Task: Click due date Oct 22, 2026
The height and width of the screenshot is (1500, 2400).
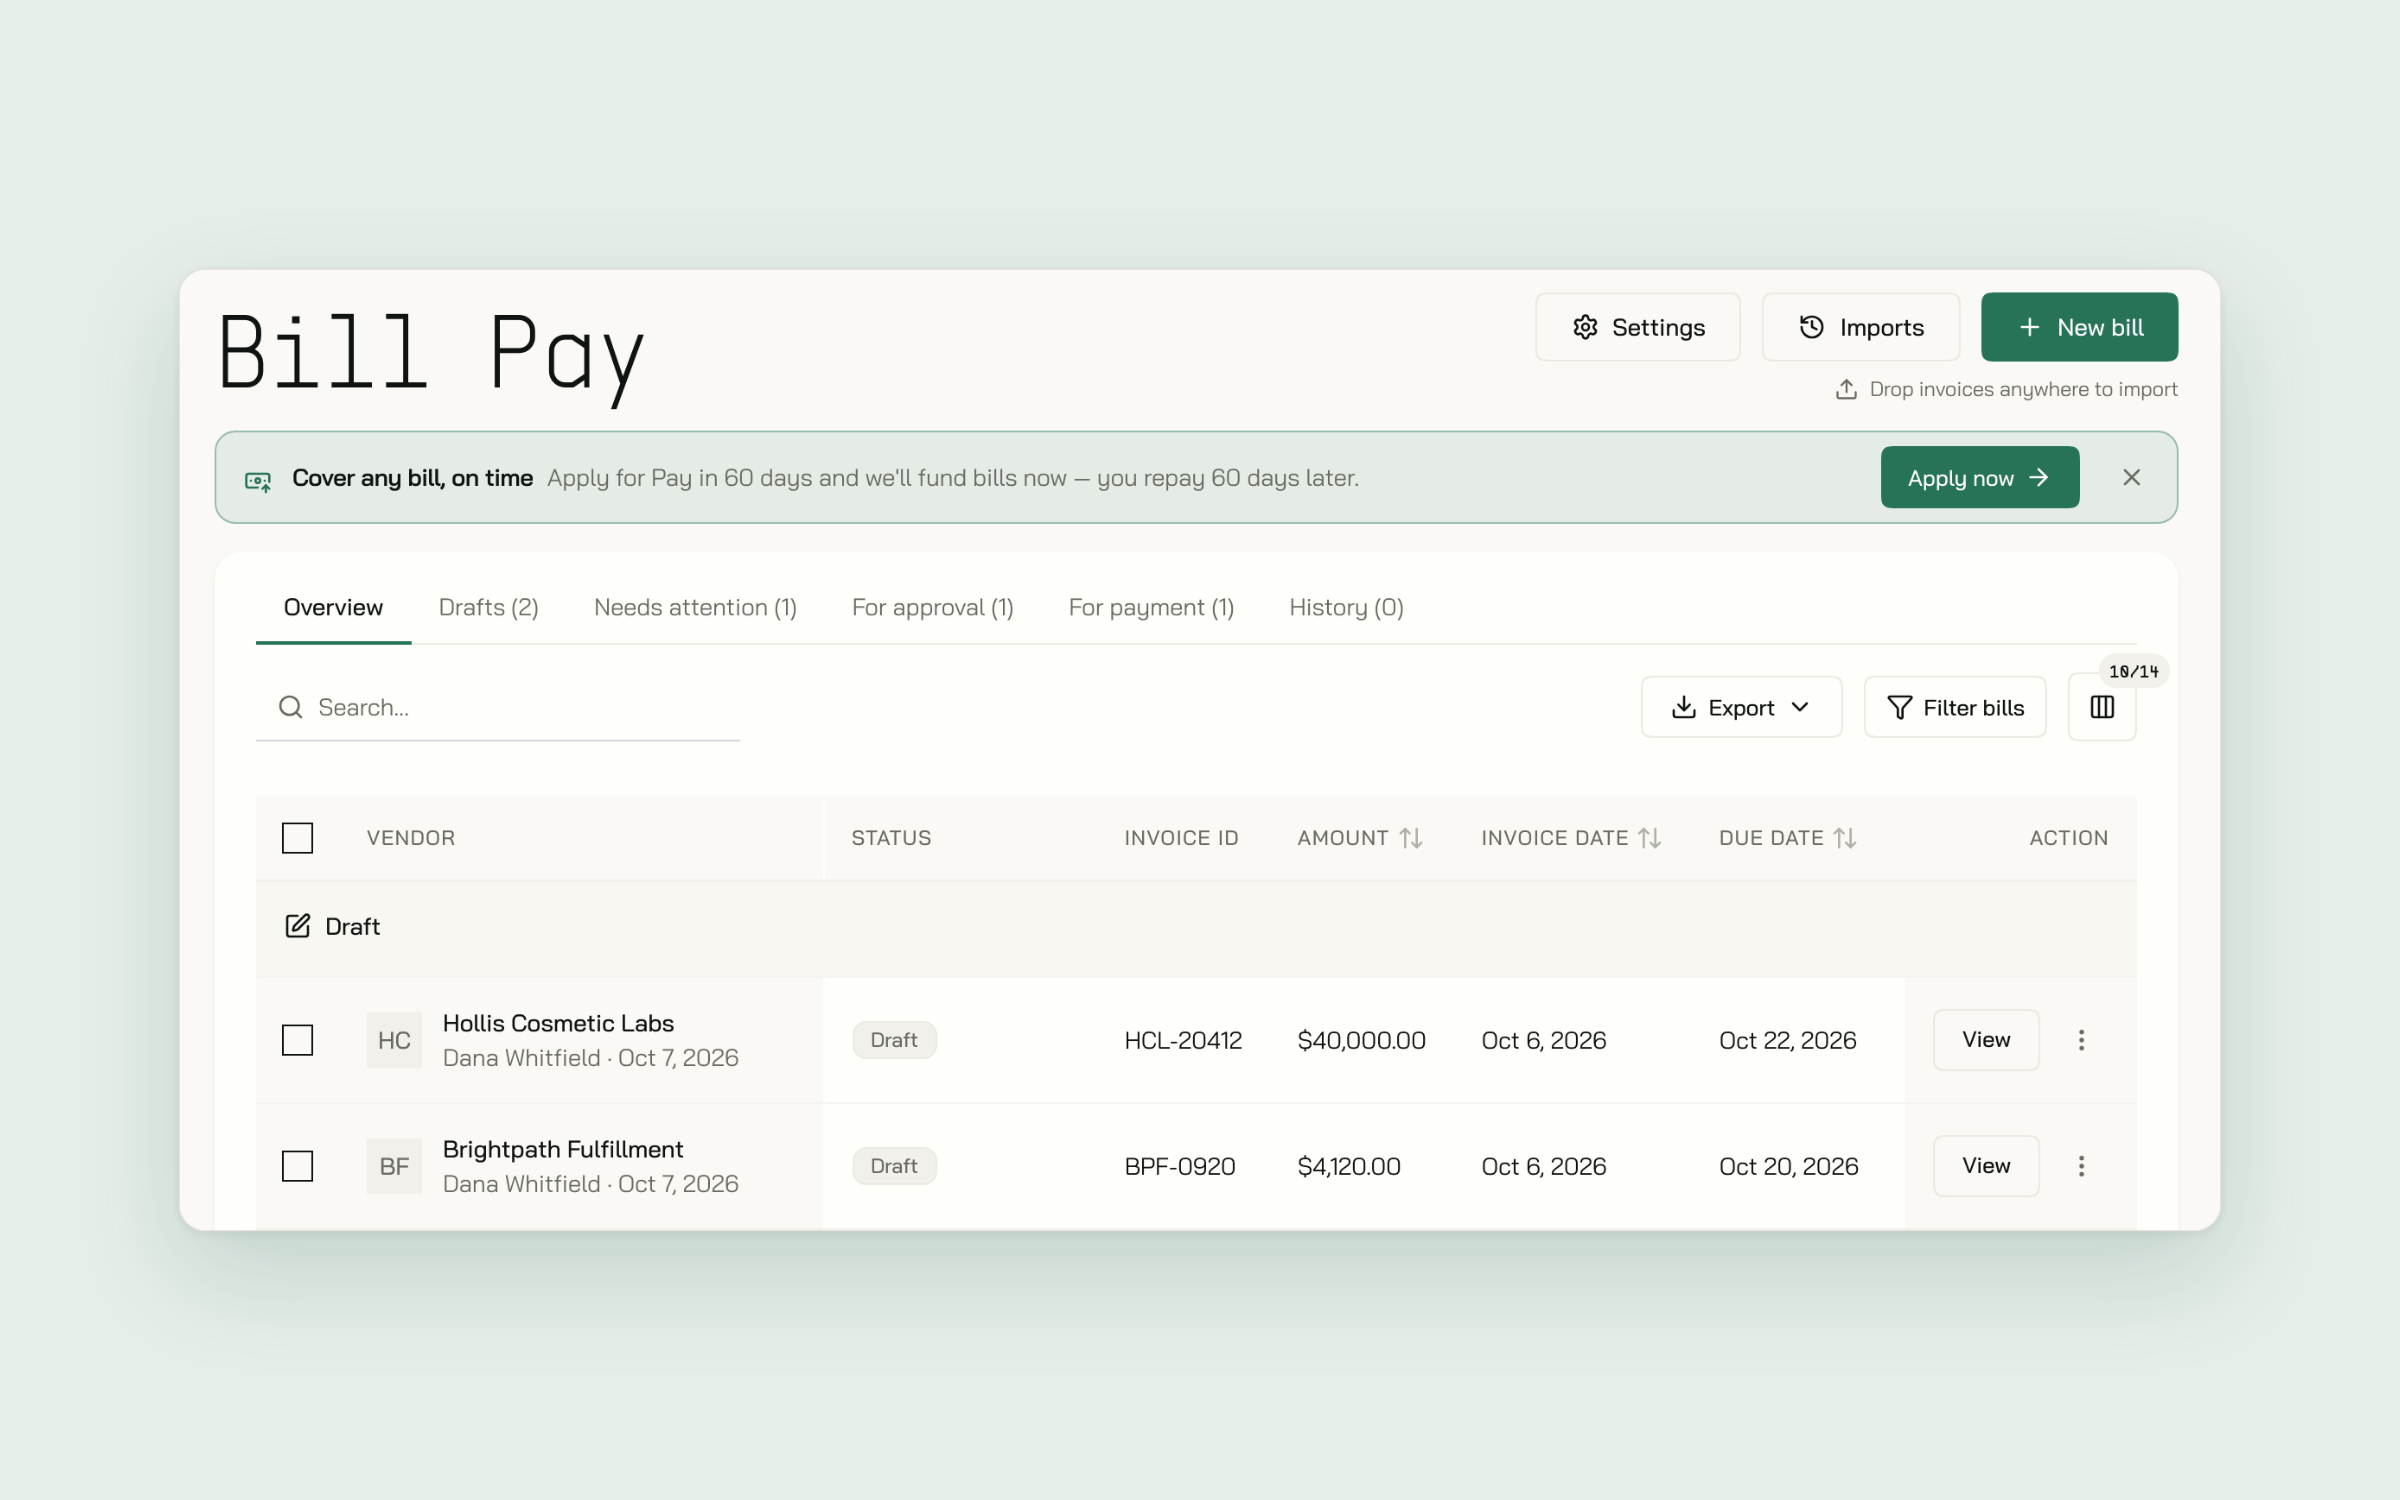Action: (x=1787, y=1040)
